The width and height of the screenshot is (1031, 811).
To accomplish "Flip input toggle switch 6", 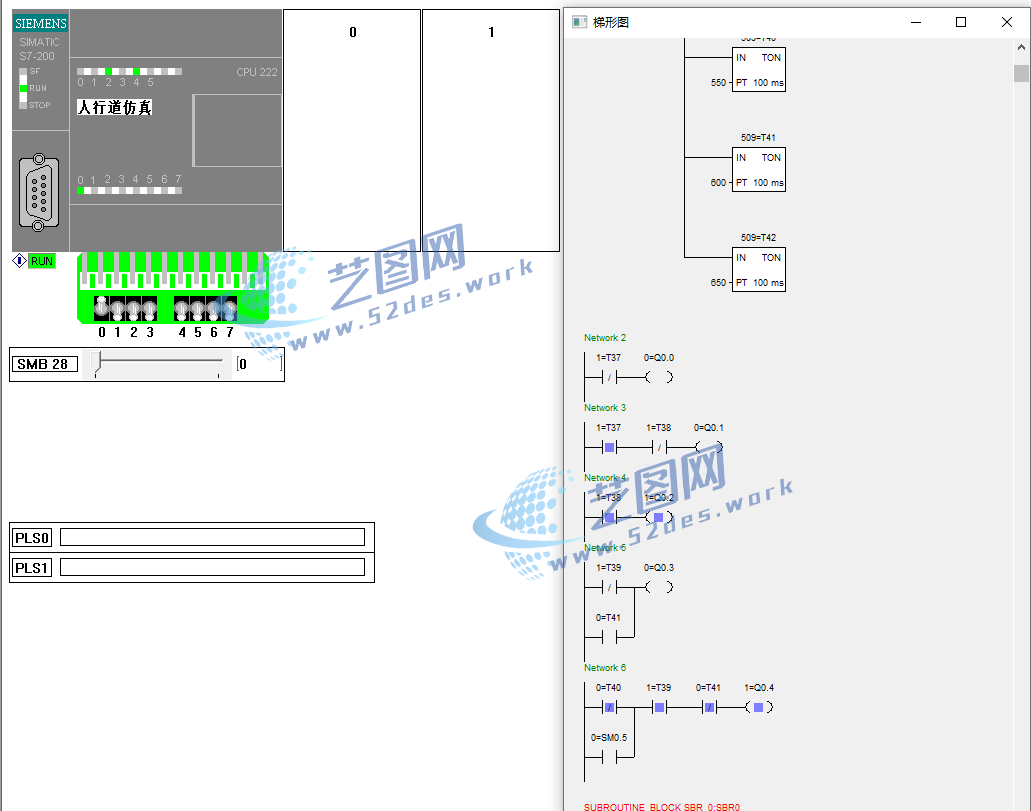I will pyautogui.click(x=213, y=308).
